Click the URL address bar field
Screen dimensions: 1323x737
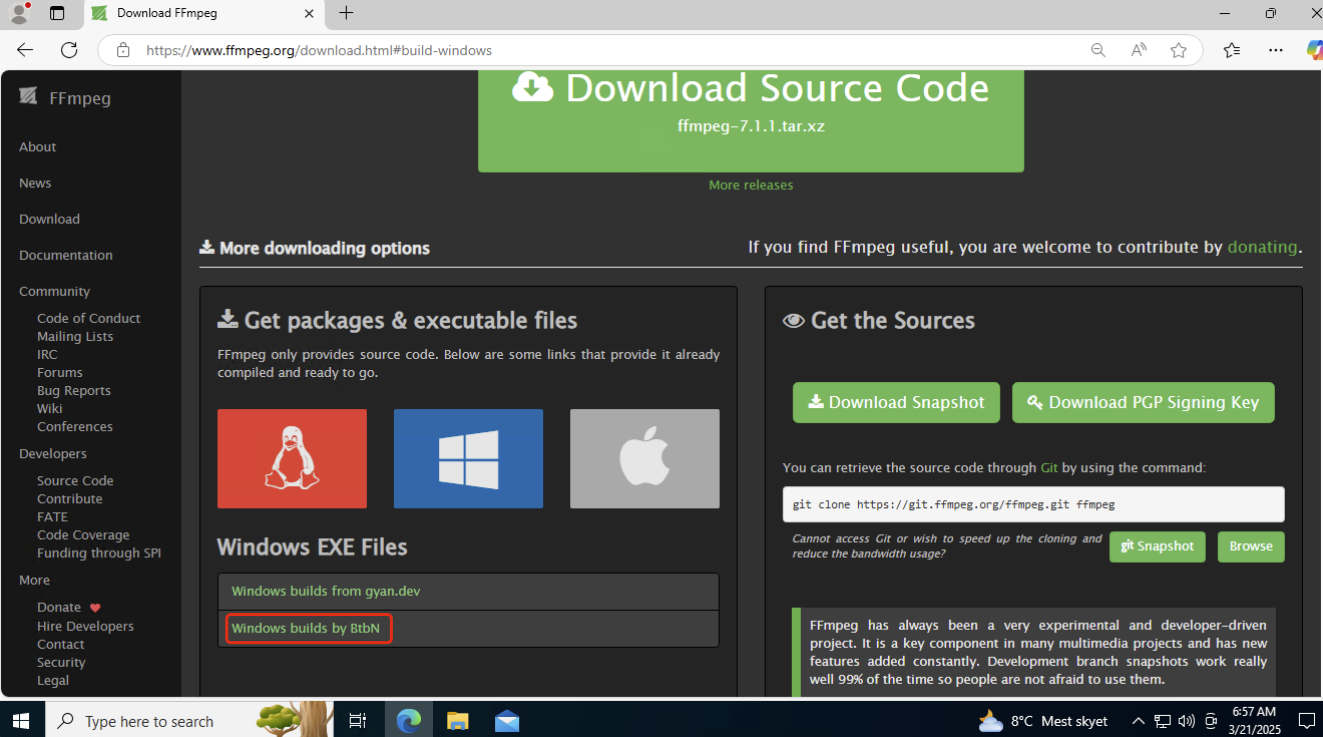pos(600,50)
